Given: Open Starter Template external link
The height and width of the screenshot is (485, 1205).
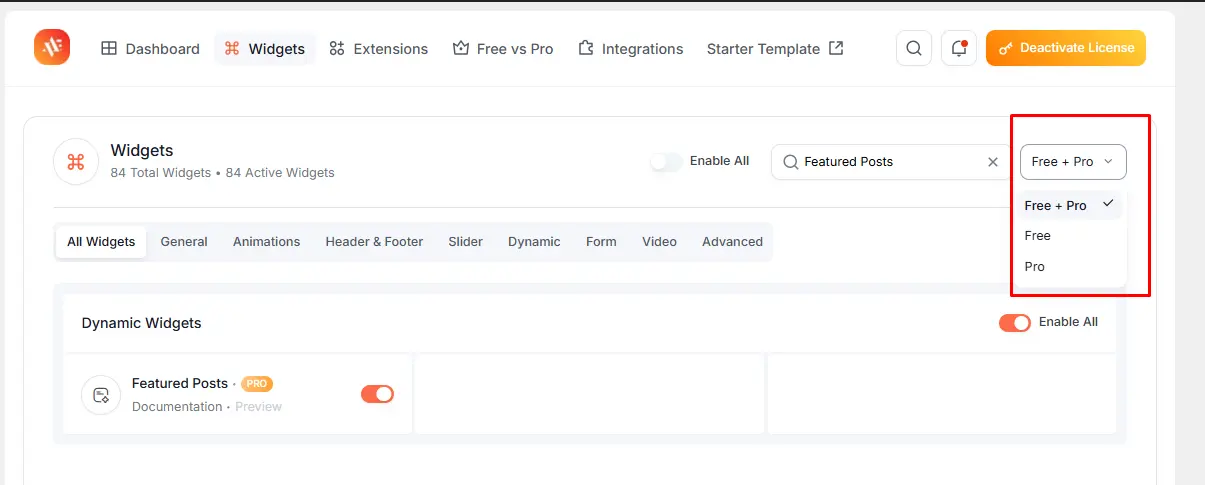Looking at the screenshot, I should pyautogui.click(x=775, y=48).
